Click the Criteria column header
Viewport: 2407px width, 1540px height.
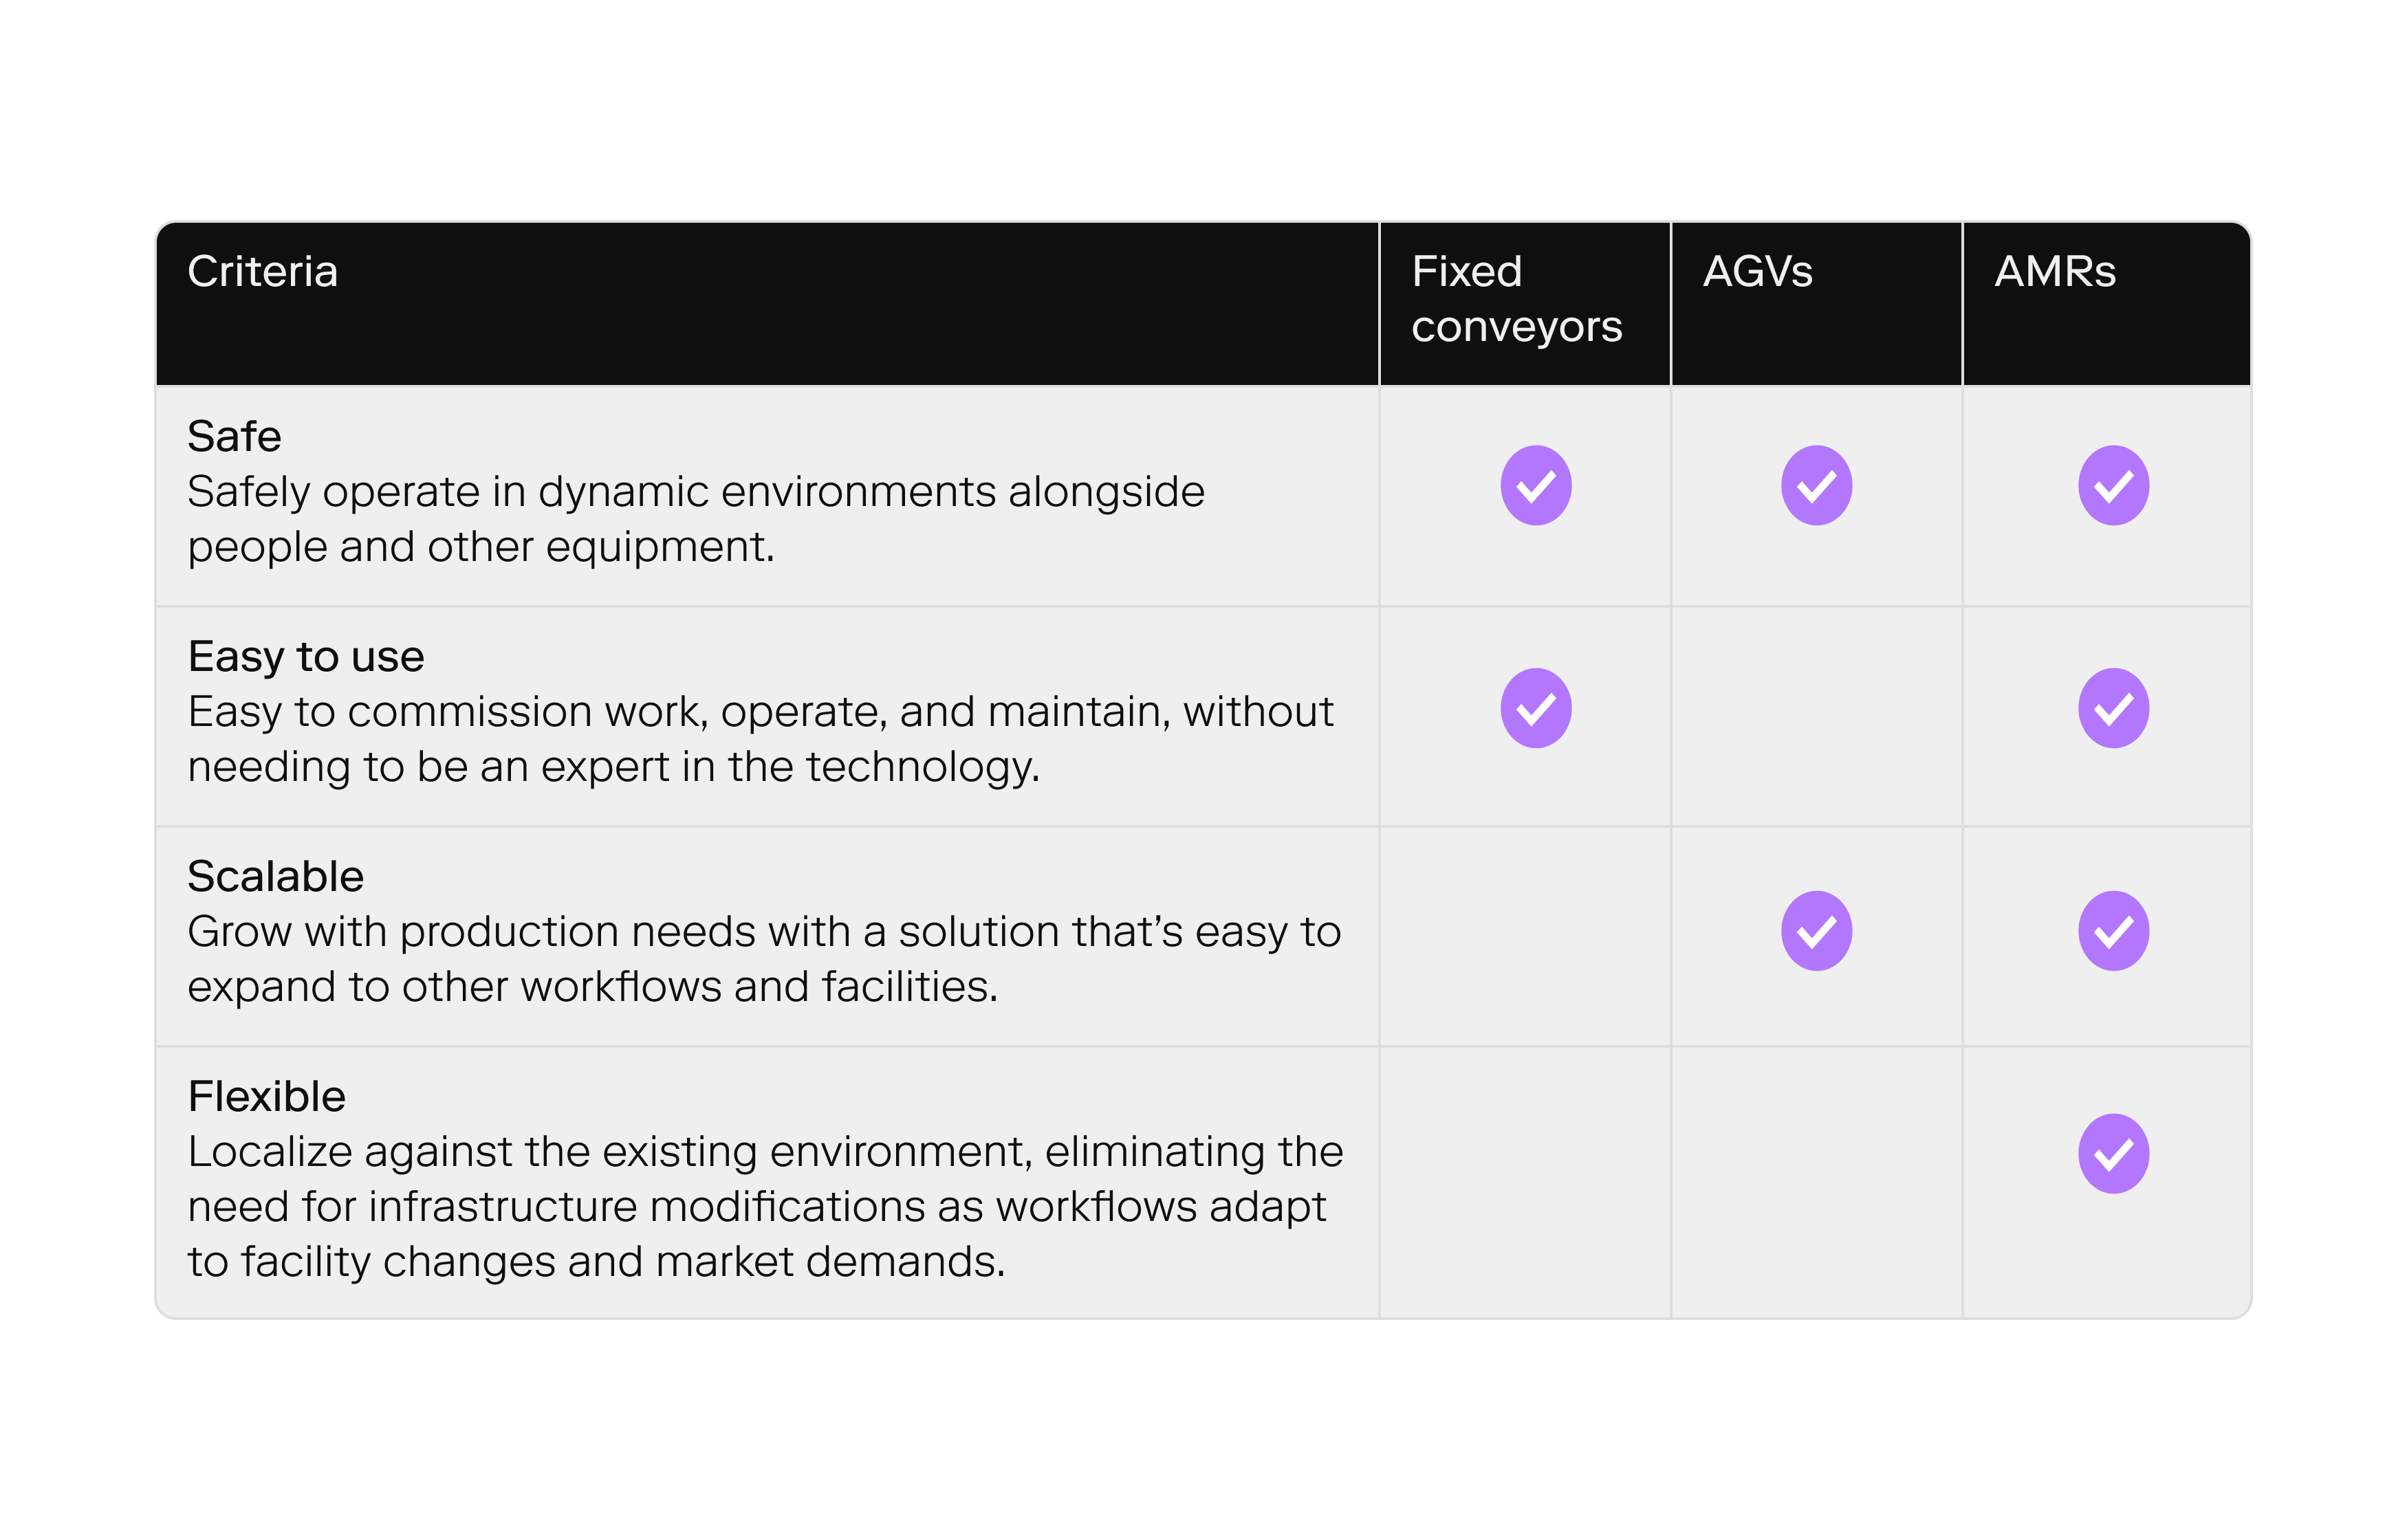click(x=263, y=272)
